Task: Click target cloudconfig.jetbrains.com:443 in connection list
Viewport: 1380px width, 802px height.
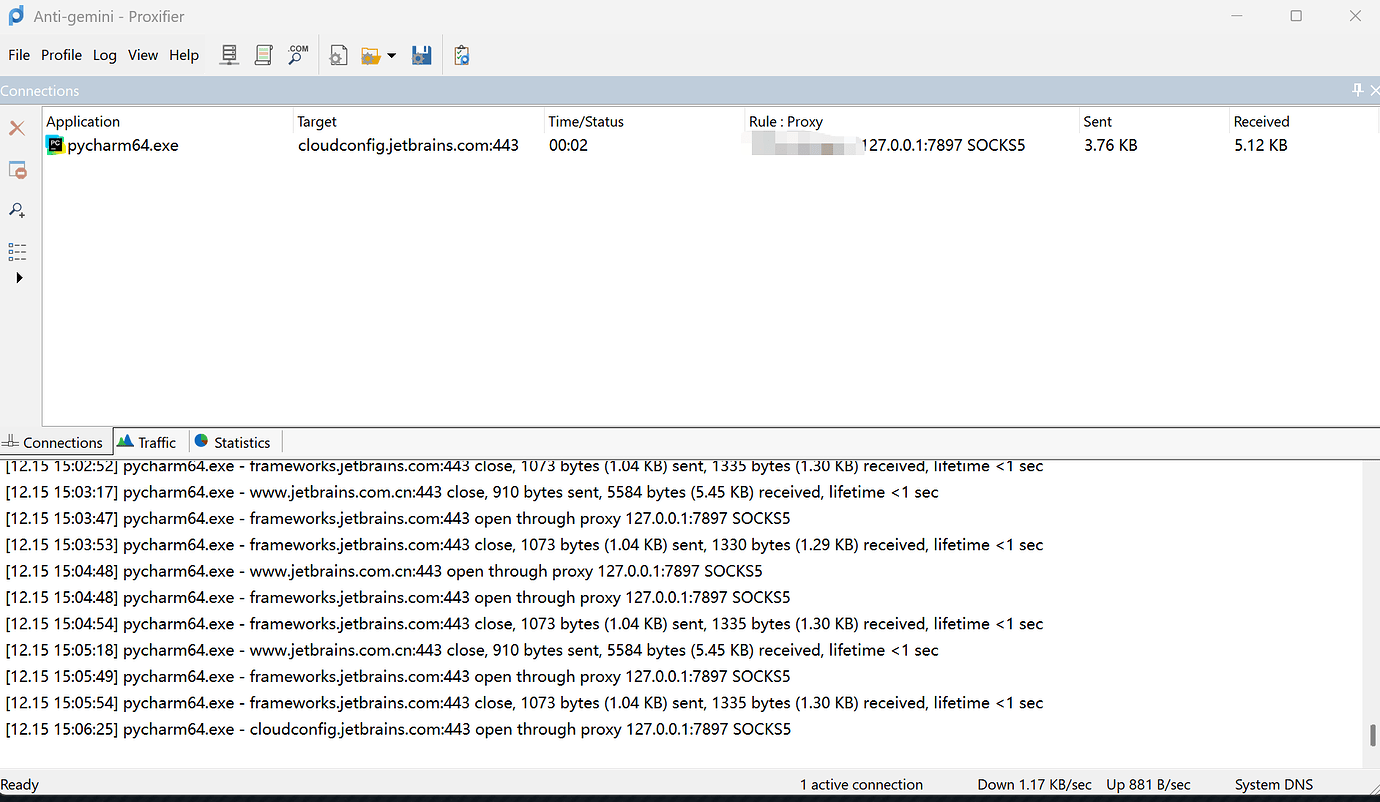Action: coord(408,146)
